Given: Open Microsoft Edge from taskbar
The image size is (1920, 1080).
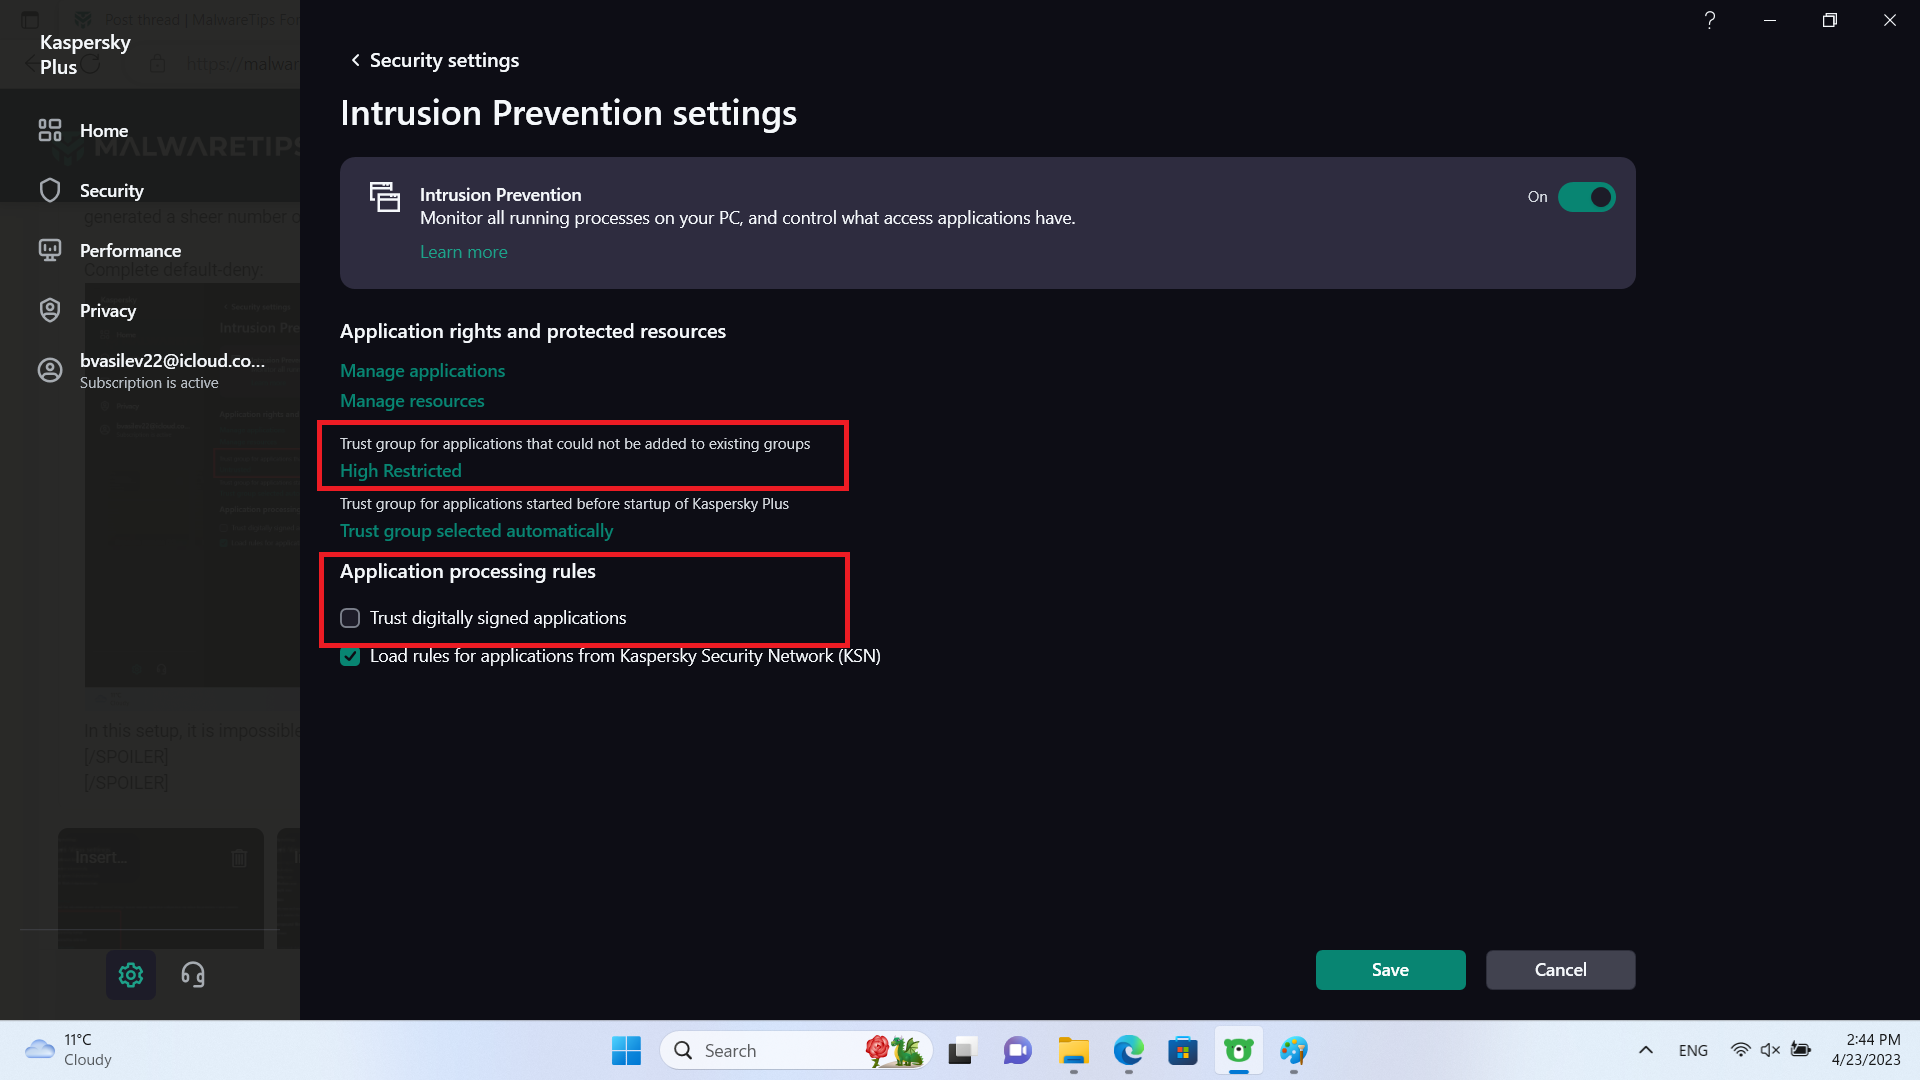Looking at the screenshot, I should coord(1128,1051).
